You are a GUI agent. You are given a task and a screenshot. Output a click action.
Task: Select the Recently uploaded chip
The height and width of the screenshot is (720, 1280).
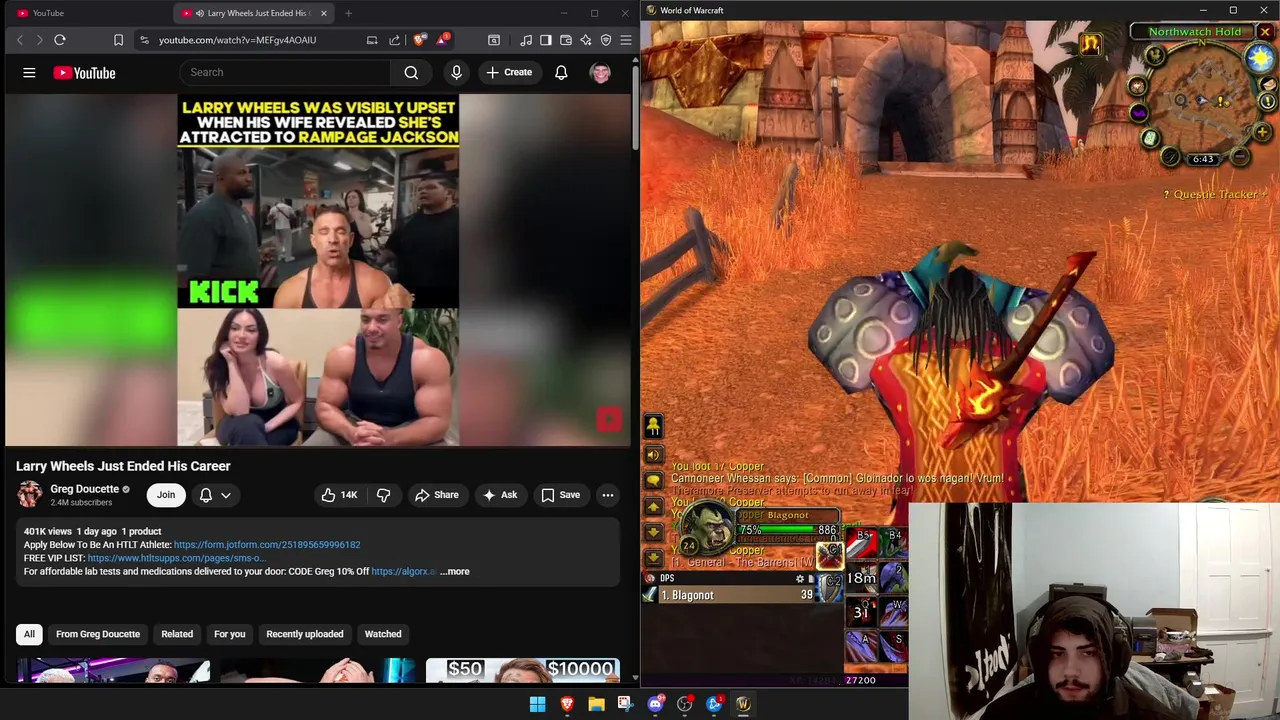pyautogui.click(x=305, y=634)
